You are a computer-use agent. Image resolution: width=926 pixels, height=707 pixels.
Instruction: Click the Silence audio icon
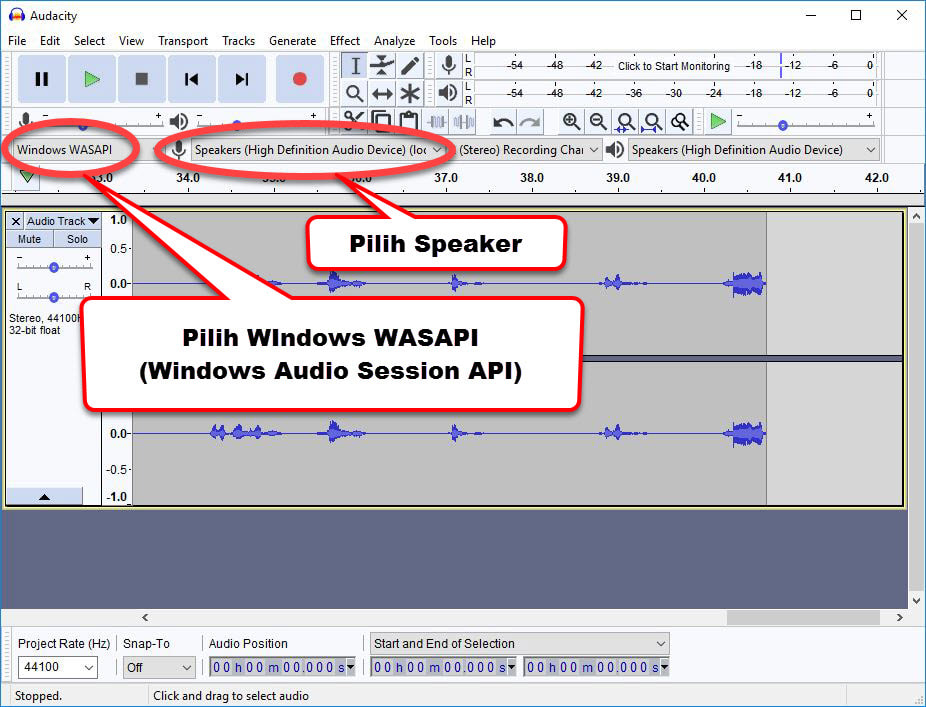[464, 122]
